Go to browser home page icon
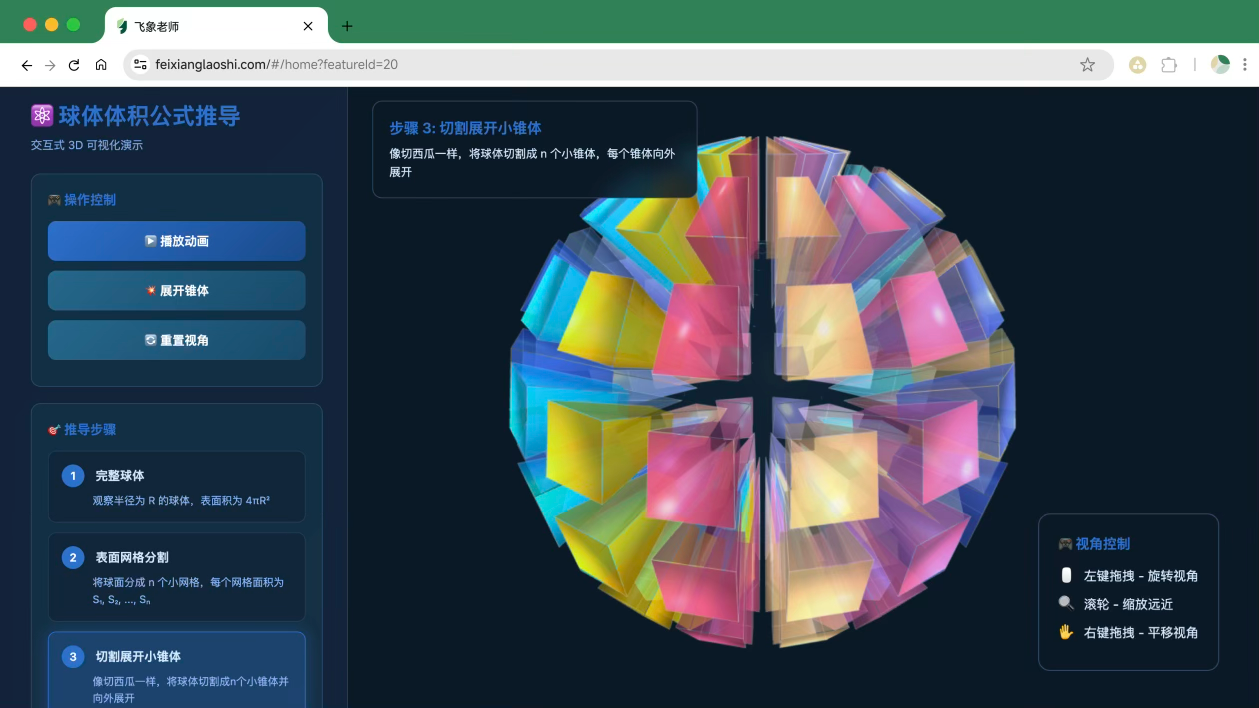Viewport: 1259px width, 708px height. coord(101,65)
